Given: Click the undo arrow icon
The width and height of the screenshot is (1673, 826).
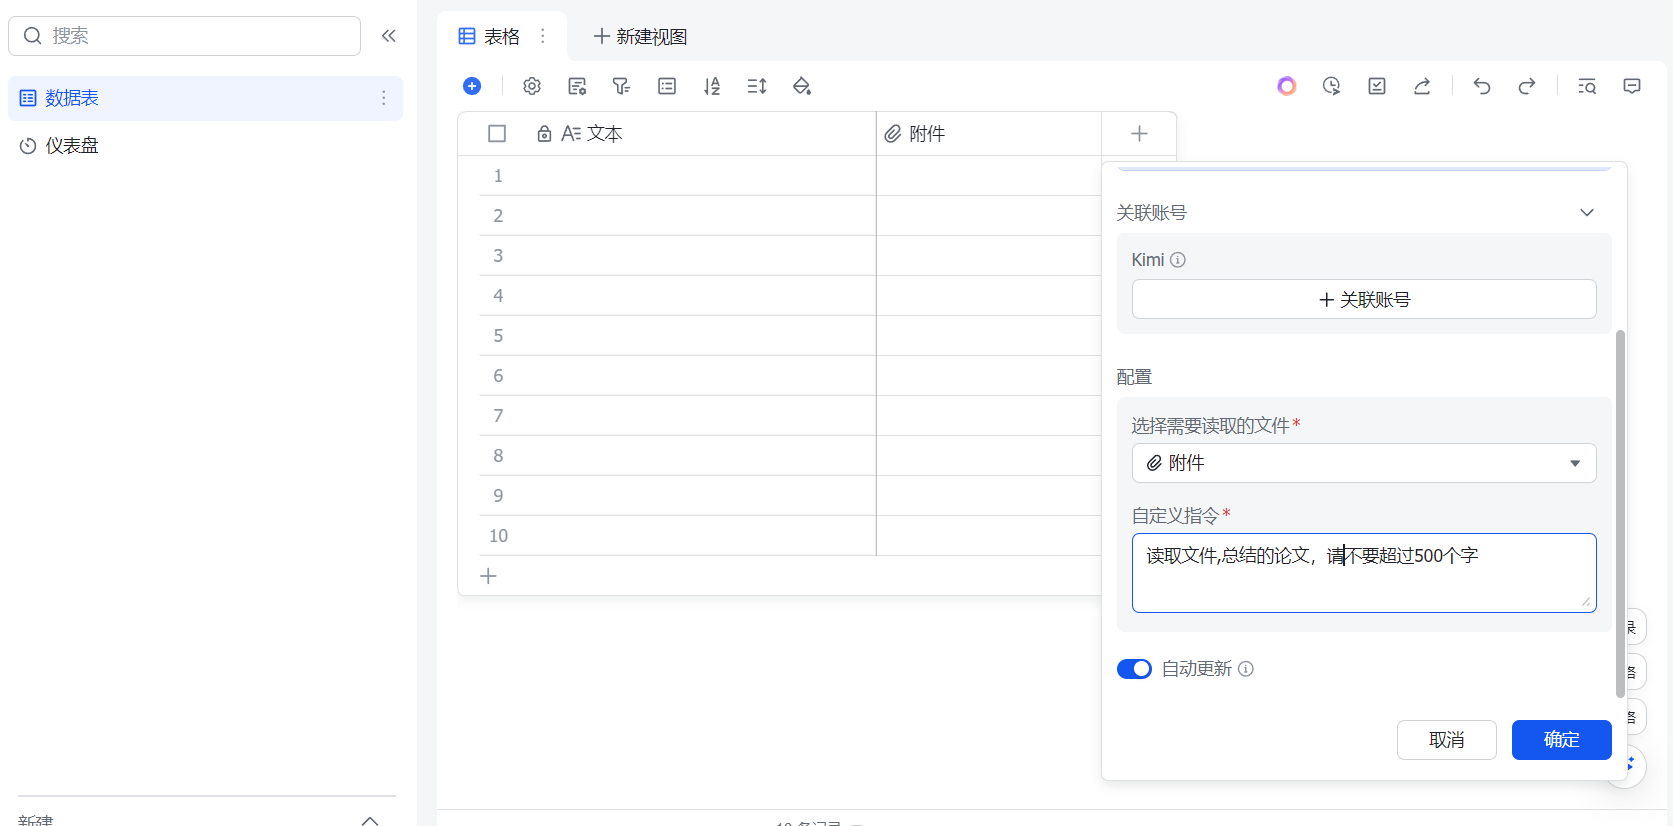Looking at the screenshot, I should (x=1482, y=86).
